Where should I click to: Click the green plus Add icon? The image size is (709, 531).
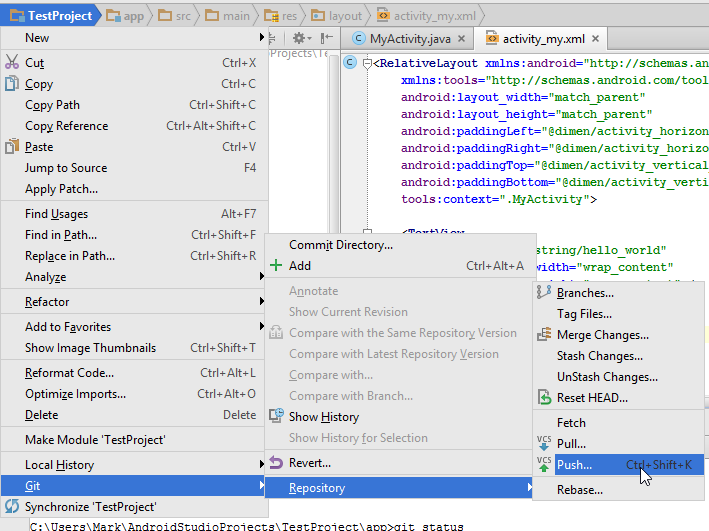click(x=276, y=266)
